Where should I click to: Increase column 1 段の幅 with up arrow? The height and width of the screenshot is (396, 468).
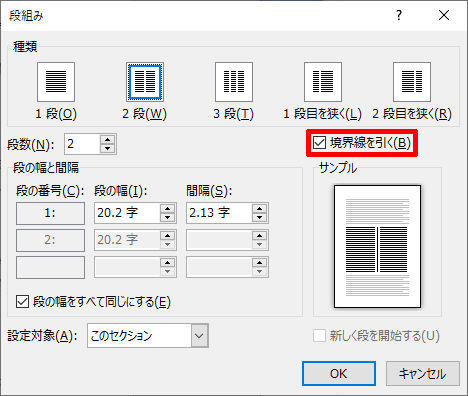click(x=168, y=209)
